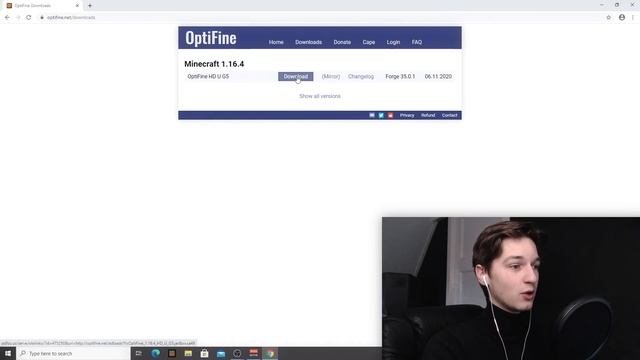Screen dimensions: 640x360
Task: Click the taskbar search box
Action: point(73,353)
